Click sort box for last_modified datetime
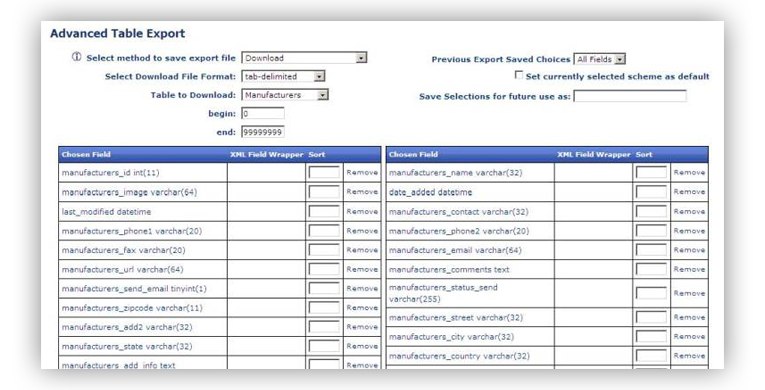The height and width of the screenshot is (390, 765). coord(324,211)
